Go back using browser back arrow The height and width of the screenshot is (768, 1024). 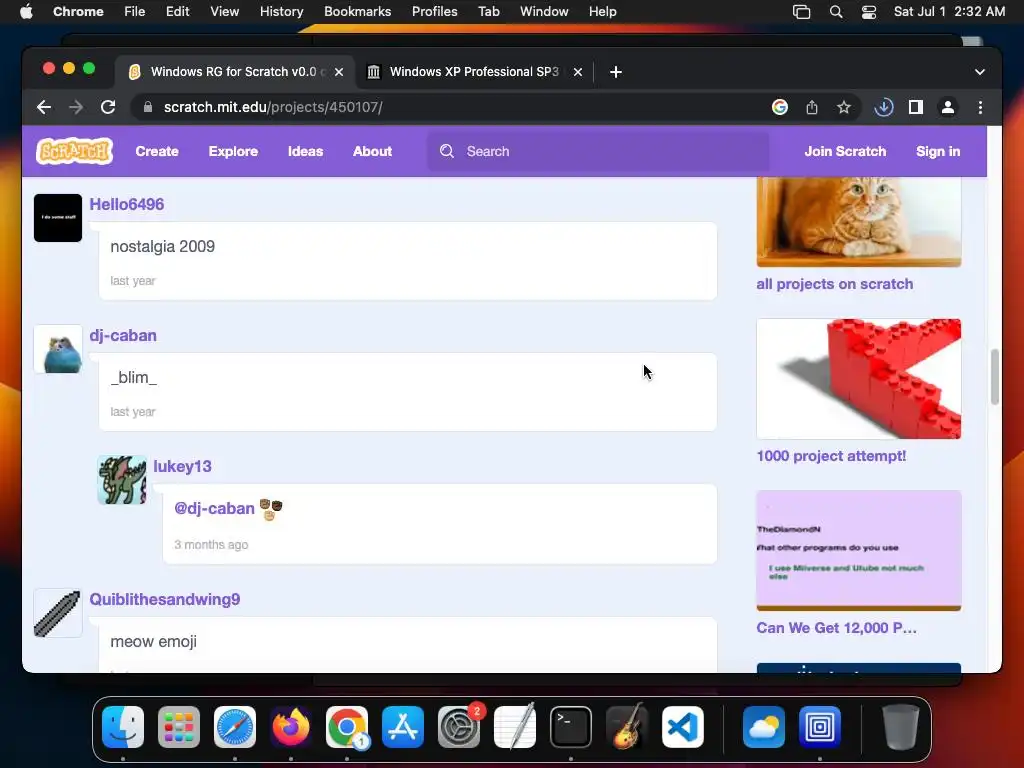(44, 107)
